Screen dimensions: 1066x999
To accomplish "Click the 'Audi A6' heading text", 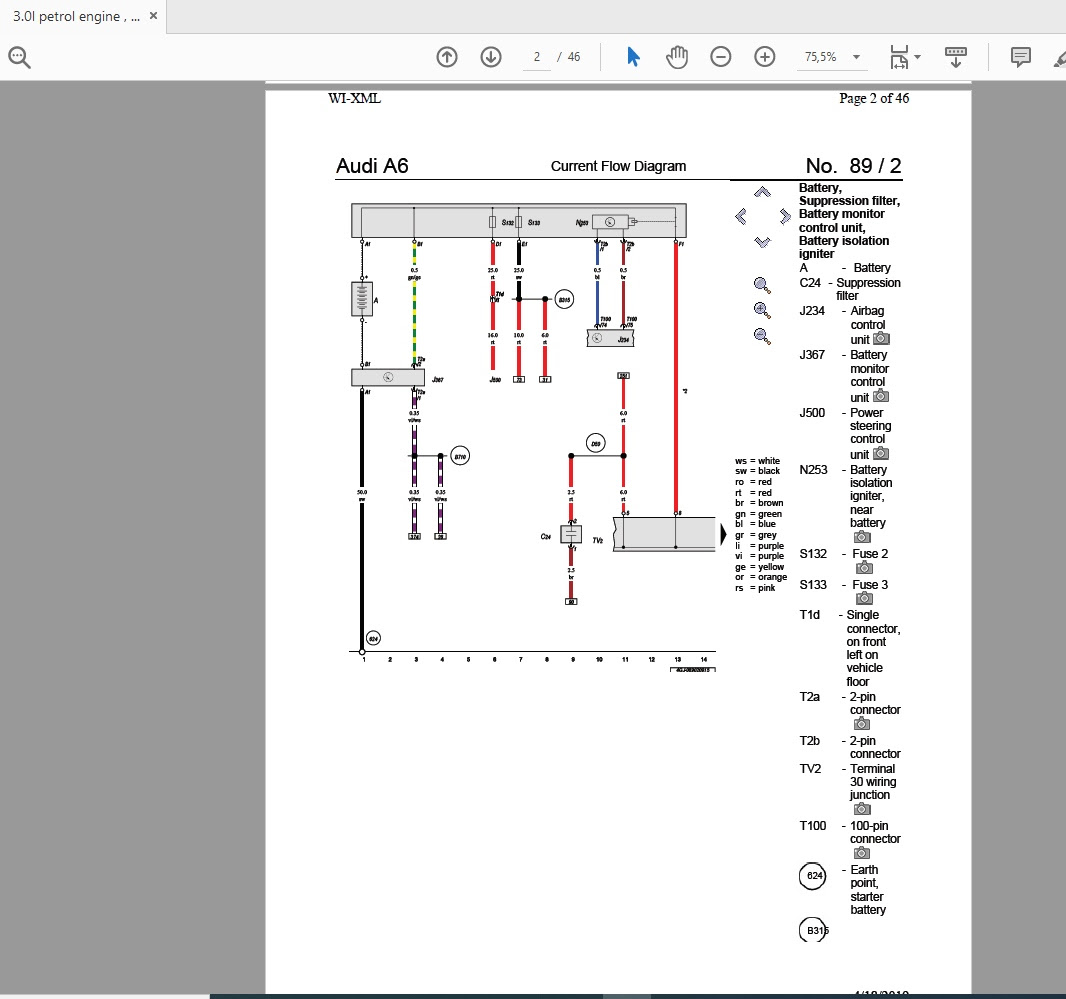I will click(x=372, y=166).
